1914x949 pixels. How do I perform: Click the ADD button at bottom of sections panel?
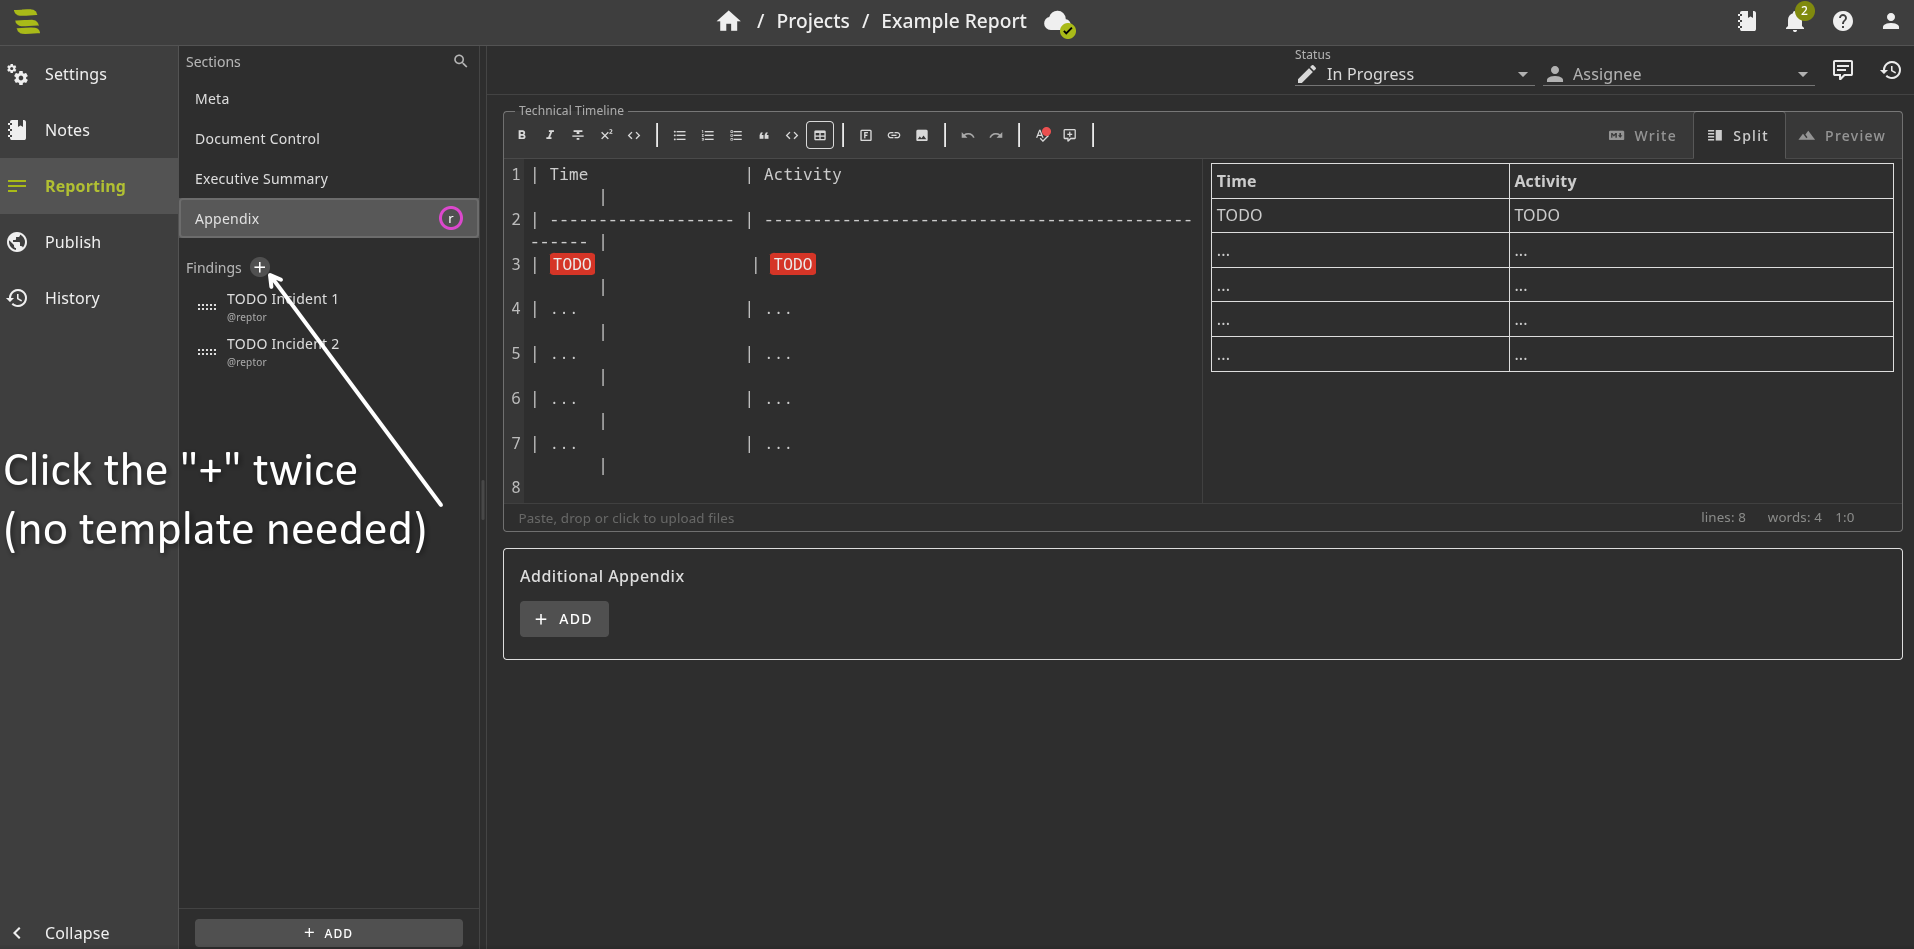329,933
